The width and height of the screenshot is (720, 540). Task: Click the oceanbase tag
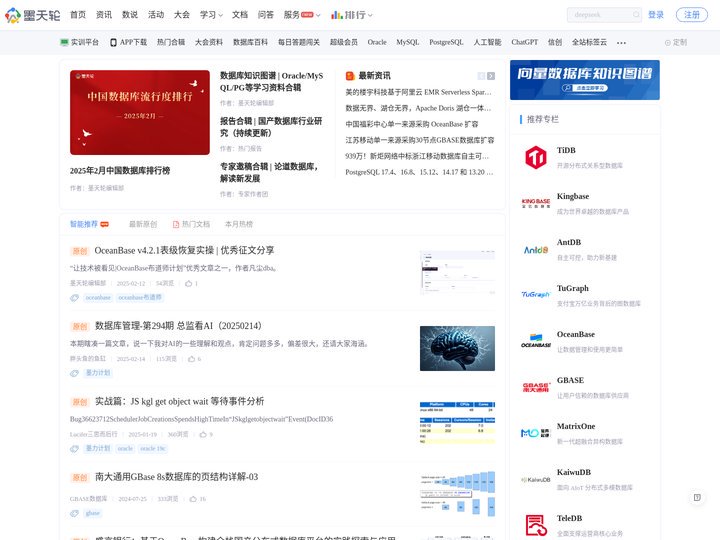point(98,298)
